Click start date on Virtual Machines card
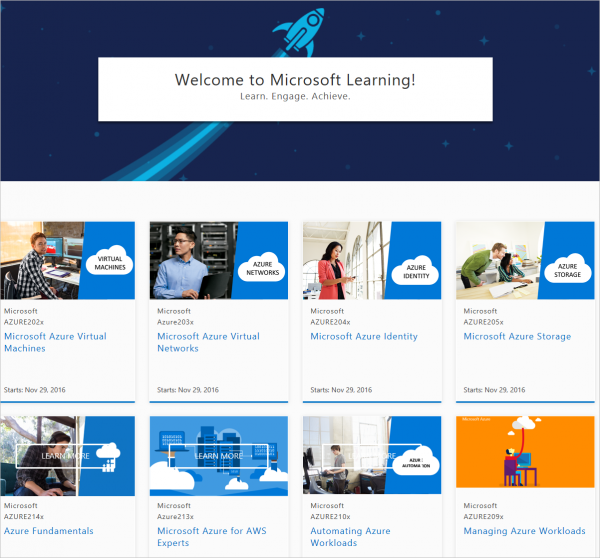600x558 pixels. pyautogui.click(x=34, y=390)
